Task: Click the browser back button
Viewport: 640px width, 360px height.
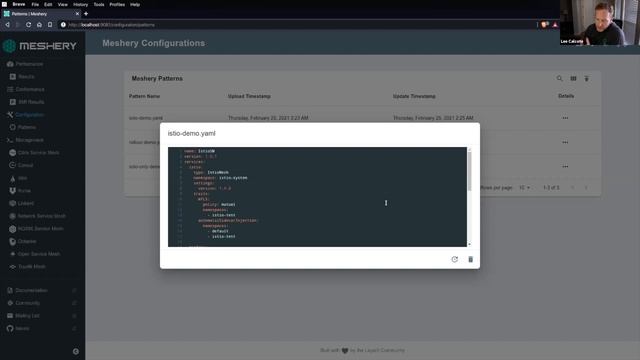Action: coord(7,25)
